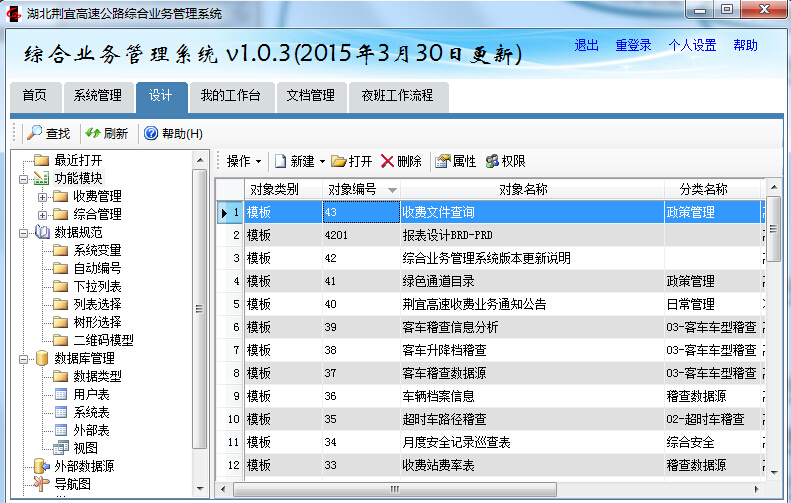Screen dimensions: 791x503
Task: Click the red 删除 delete icon
Action: coord(387,161)
